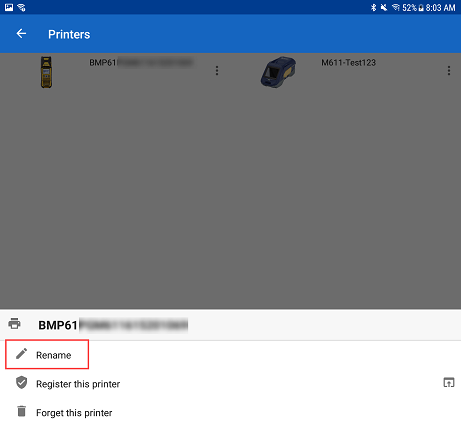Viewport: 461px width, 439px height.
Task: Click the BMP61 printer name in list
Action: pos(141,63)
